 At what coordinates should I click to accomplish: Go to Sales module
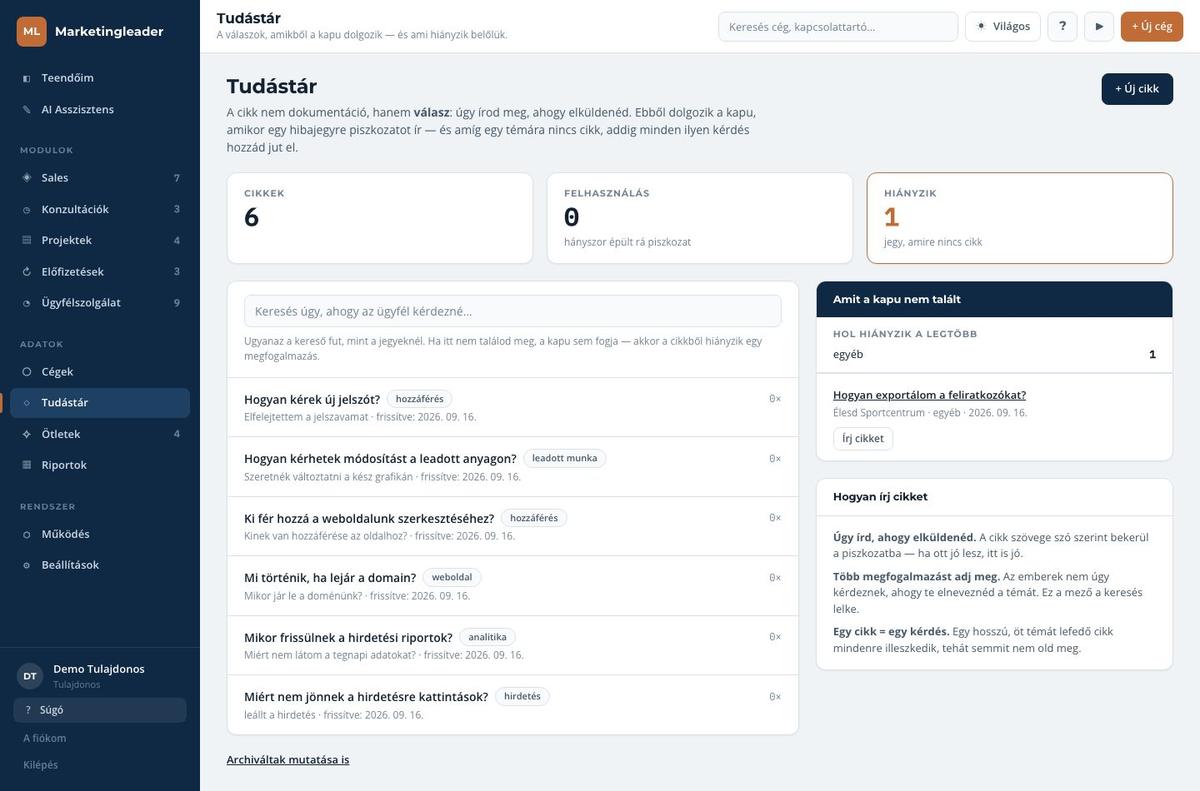[x=100, y=178]
